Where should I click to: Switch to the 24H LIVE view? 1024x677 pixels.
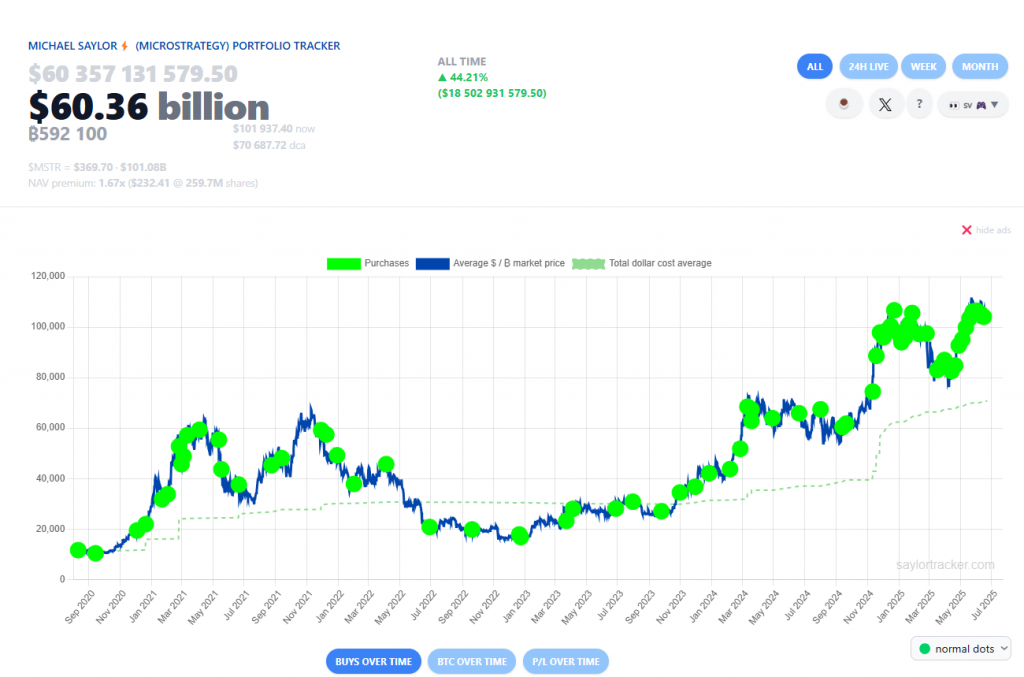click(868, 66)
